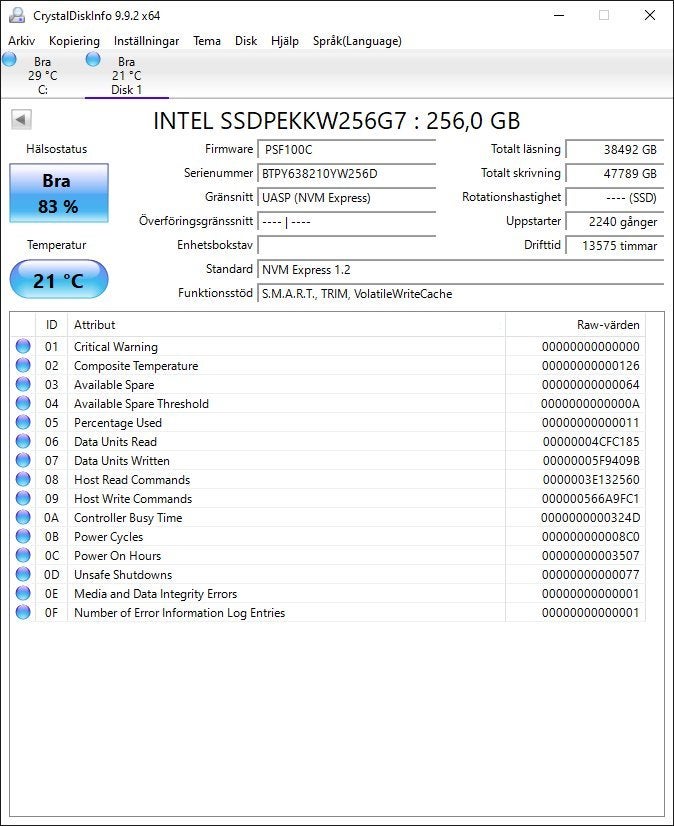Click raw value 0000000000324D
The width and height of the screenshot is (674, 826).
tap(590, 517)
